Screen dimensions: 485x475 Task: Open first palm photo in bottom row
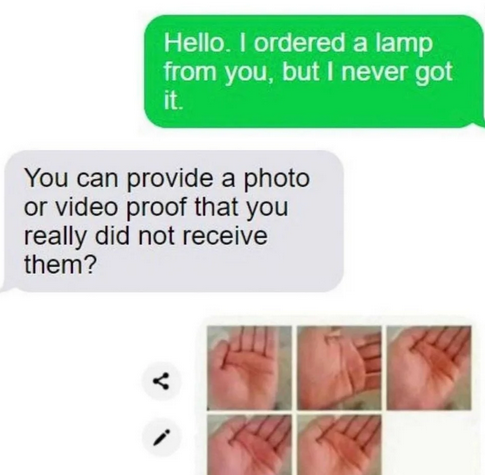(249, 445)
